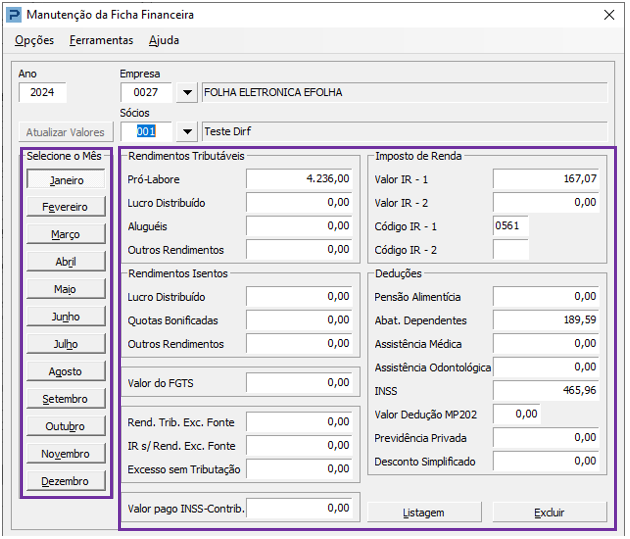Click the Valor IR - 1 field

546,179
